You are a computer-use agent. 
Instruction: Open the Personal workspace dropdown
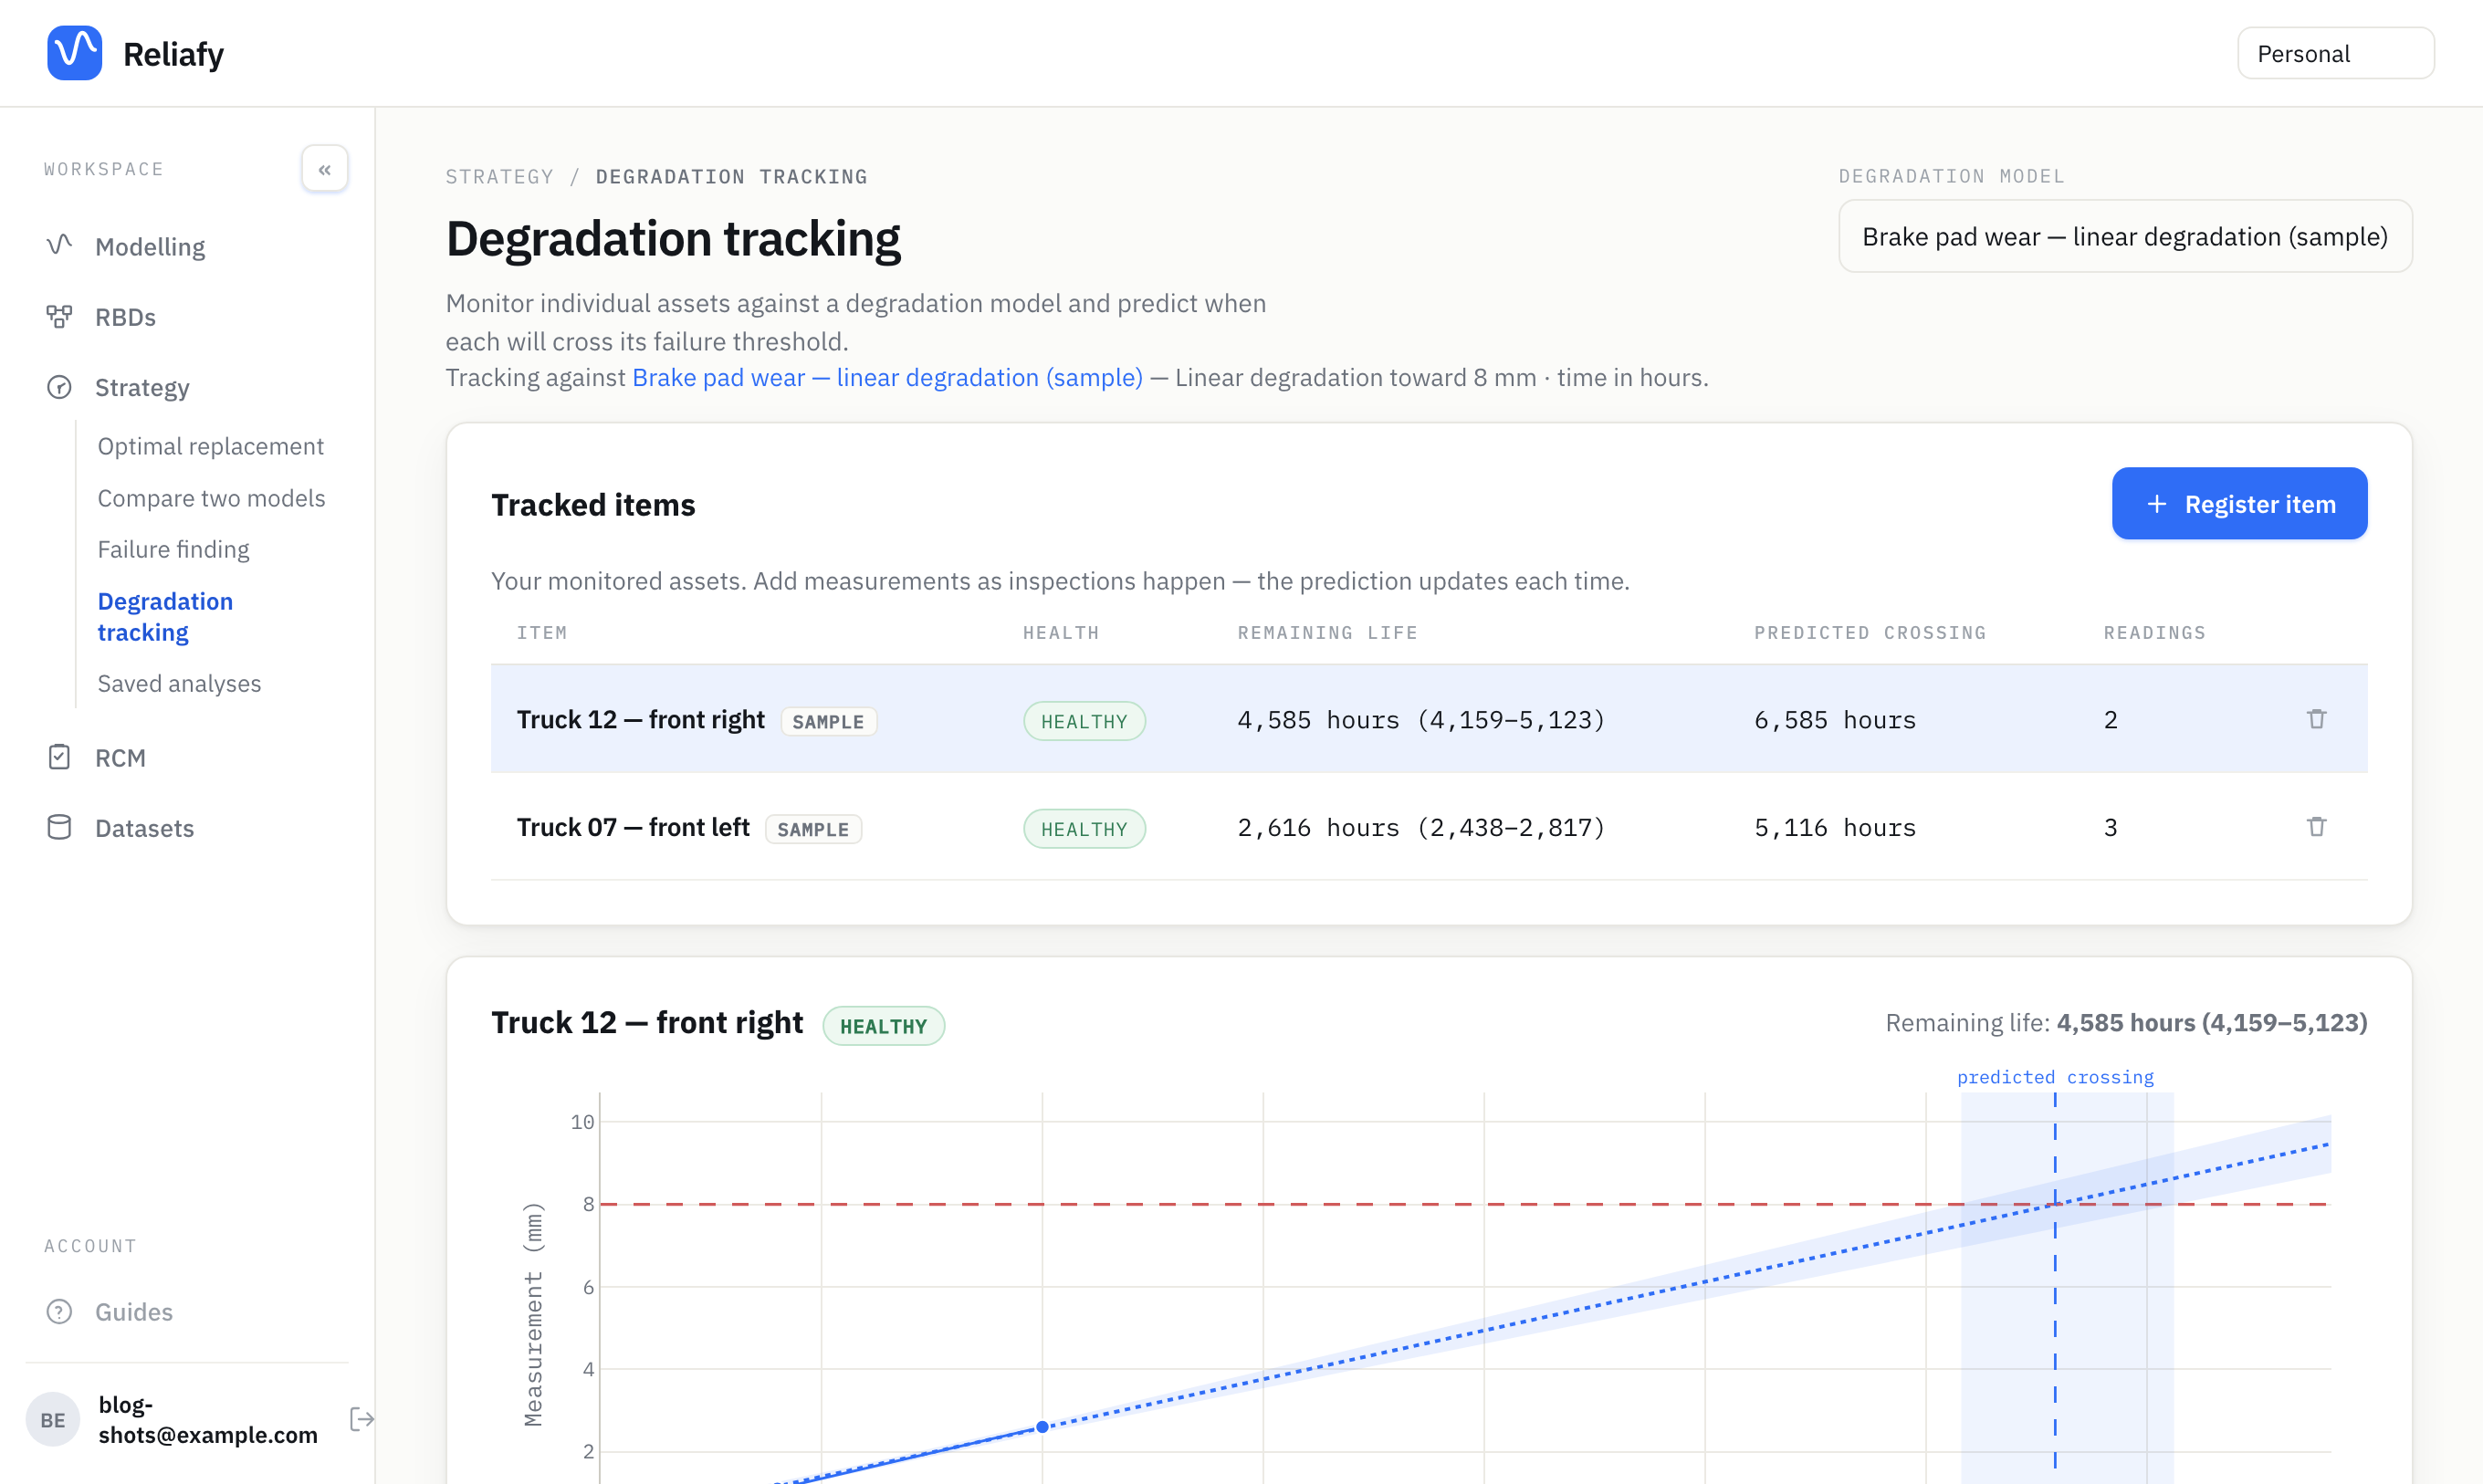pyautogui.click(x=2335, y=53)
